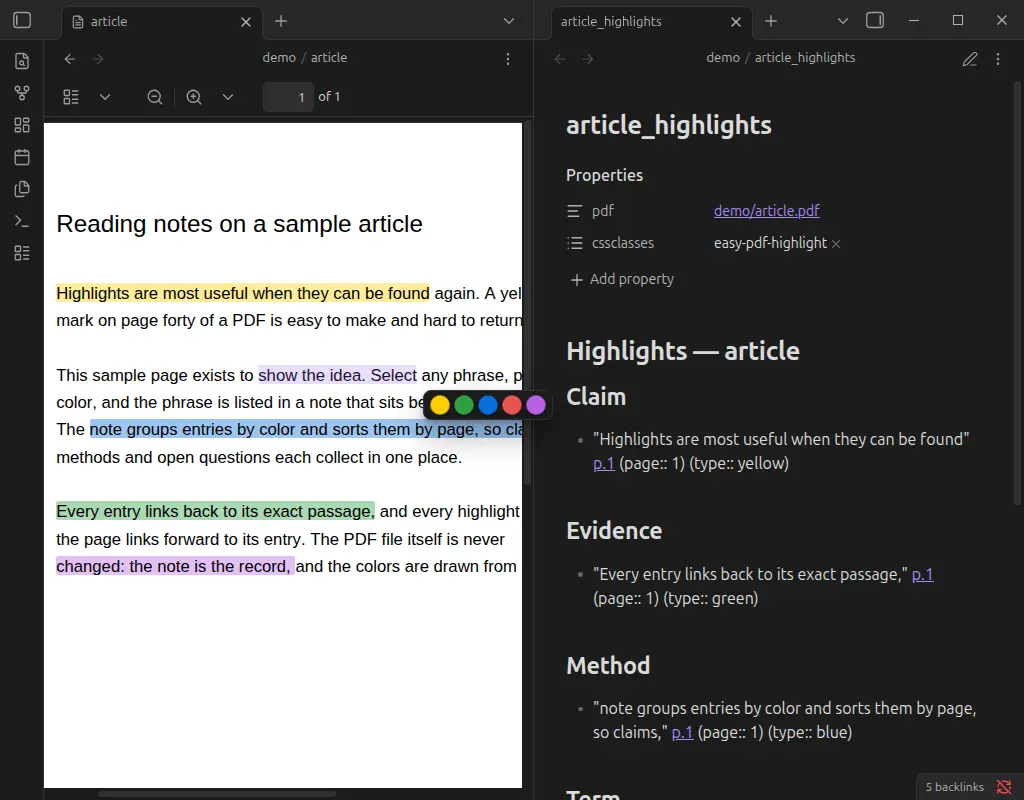
Task: Pick red highlight color
Action: [512, 405]
